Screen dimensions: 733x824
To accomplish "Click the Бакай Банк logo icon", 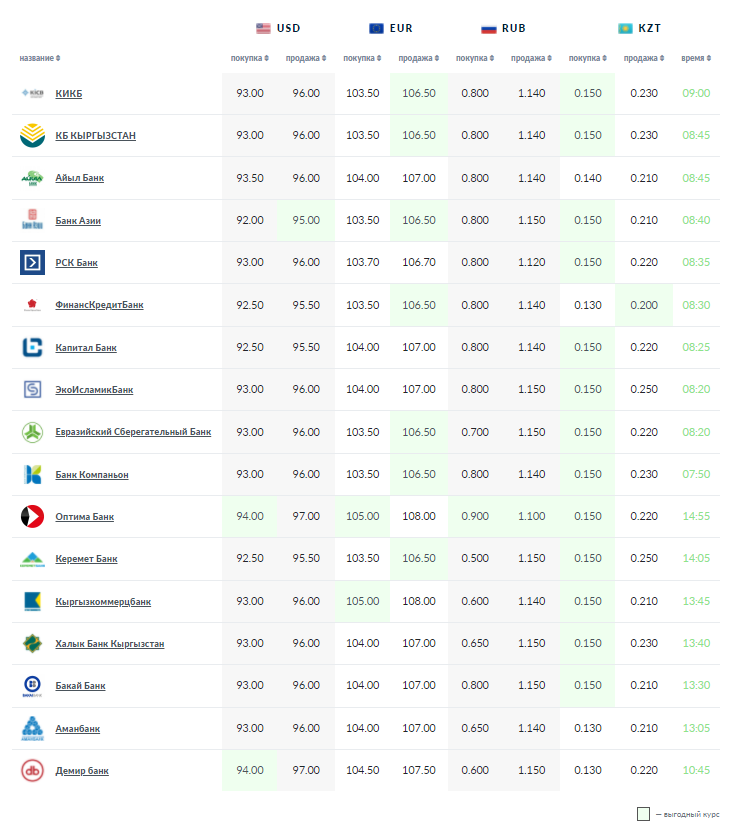I will pyautogui.click(x=32, y=686).
